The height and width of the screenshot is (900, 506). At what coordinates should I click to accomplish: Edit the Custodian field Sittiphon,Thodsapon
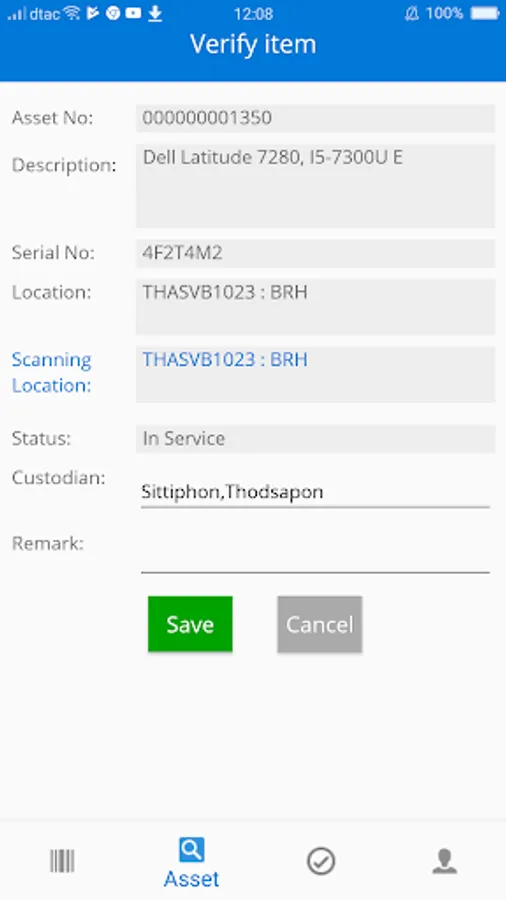coord(315,492)
